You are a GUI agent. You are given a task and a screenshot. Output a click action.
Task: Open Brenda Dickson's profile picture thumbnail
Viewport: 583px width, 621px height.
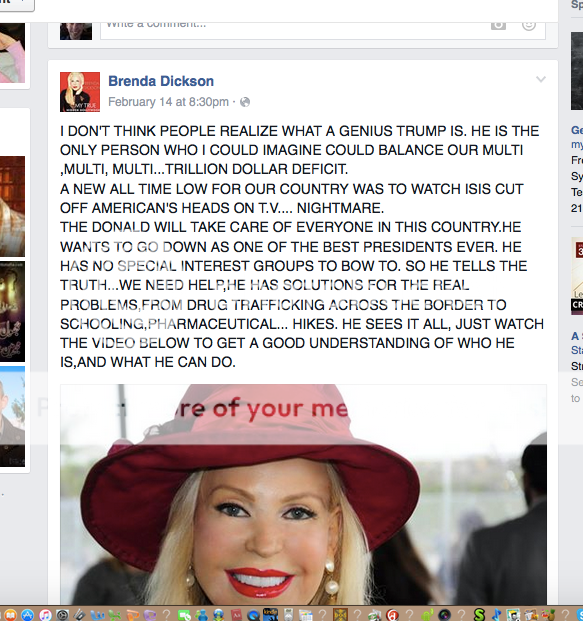pyautogui.click(x=80, y=92)
